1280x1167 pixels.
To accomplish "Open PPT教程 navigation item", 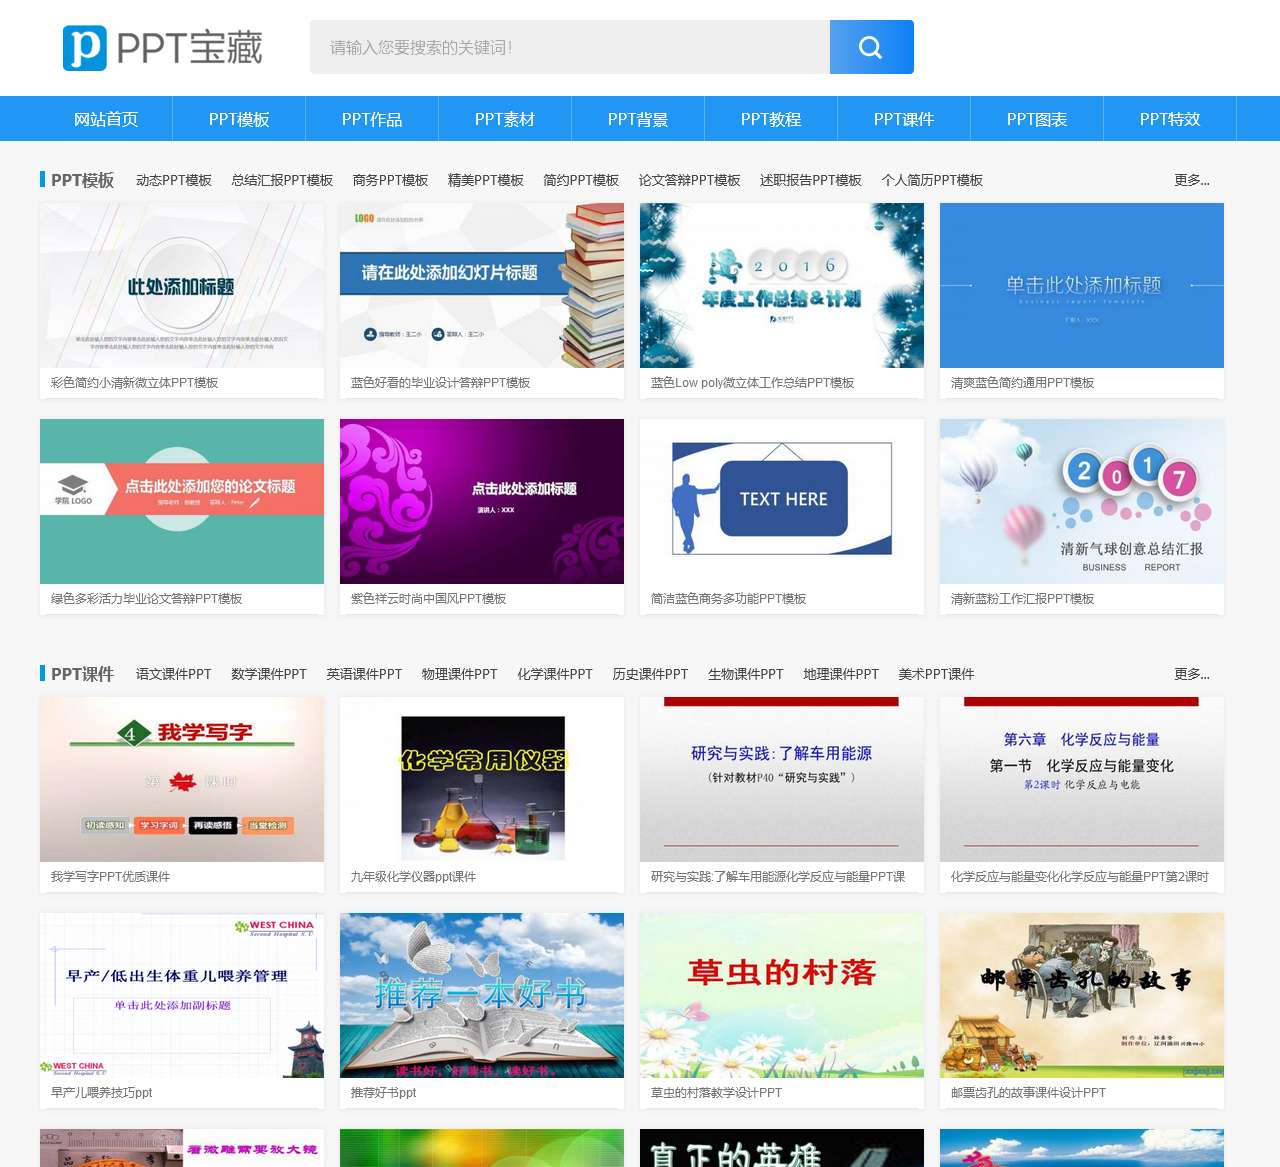I will (771, 119).
